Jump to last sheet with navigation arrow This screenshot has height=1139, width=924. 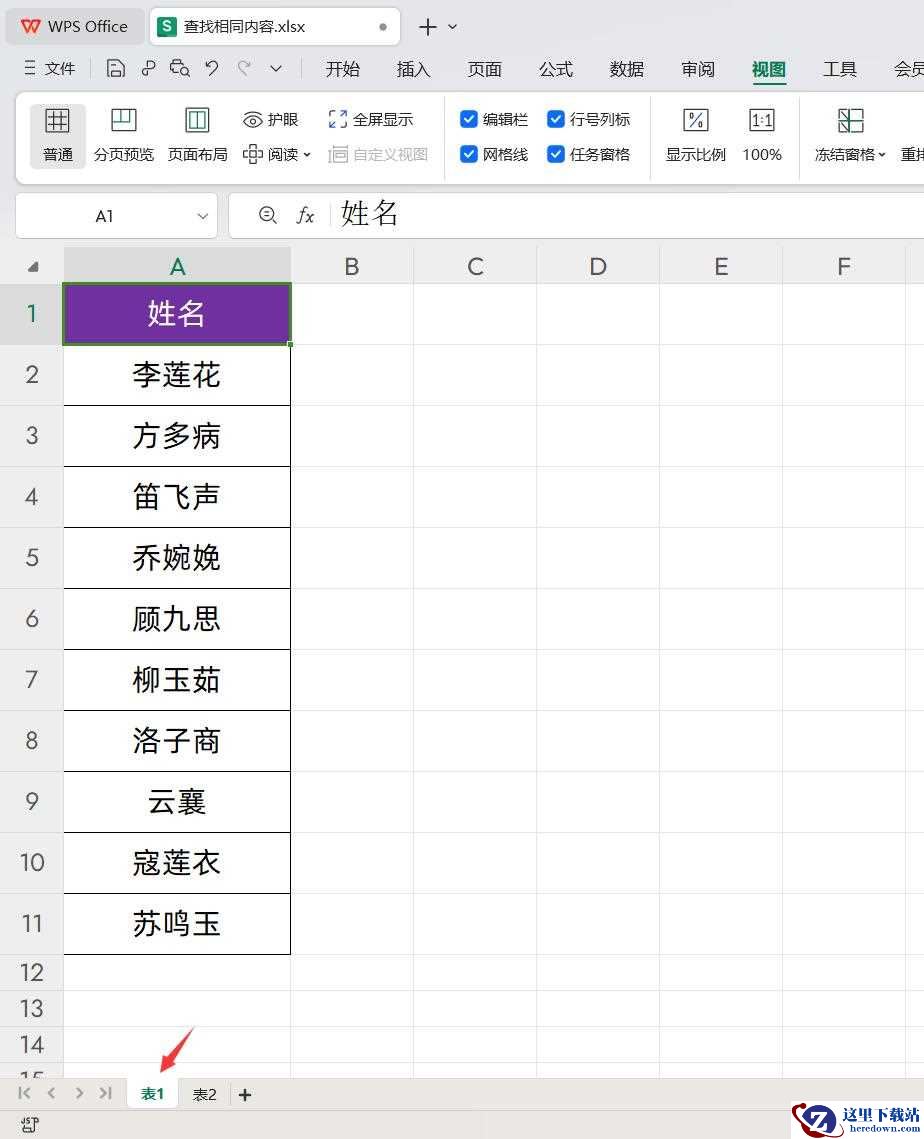point(105,1093)
